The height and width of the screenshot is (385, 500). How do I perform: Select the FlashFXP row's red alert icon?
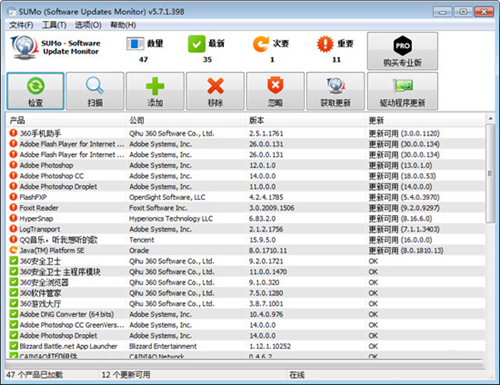[x=13, y=197]
